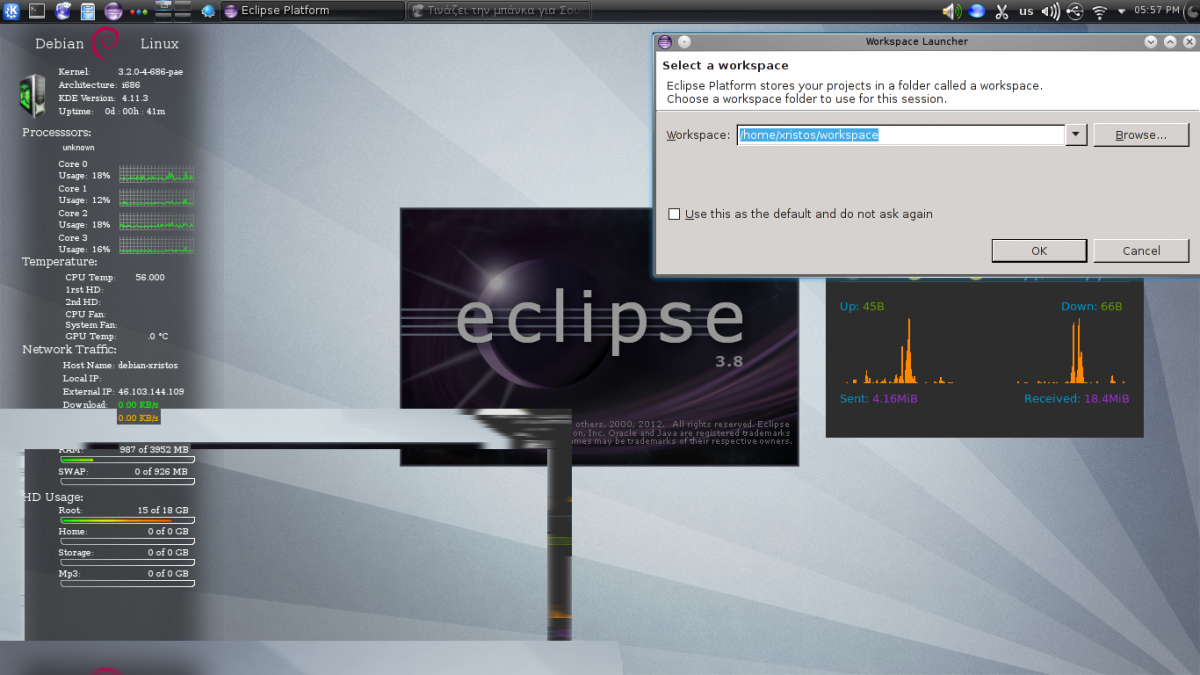The height and width of the screenshot is (675, 1200).
Task: Enable 'Use this as the default' checkbox
Action: [x=674, y=214]
